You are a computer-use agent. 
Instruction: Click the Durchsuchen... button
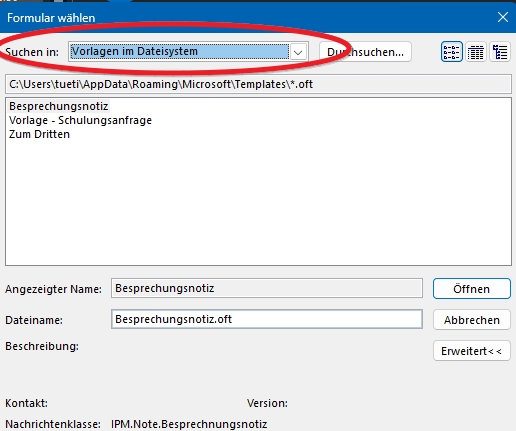pyautogui.click(x=365, y=52)
